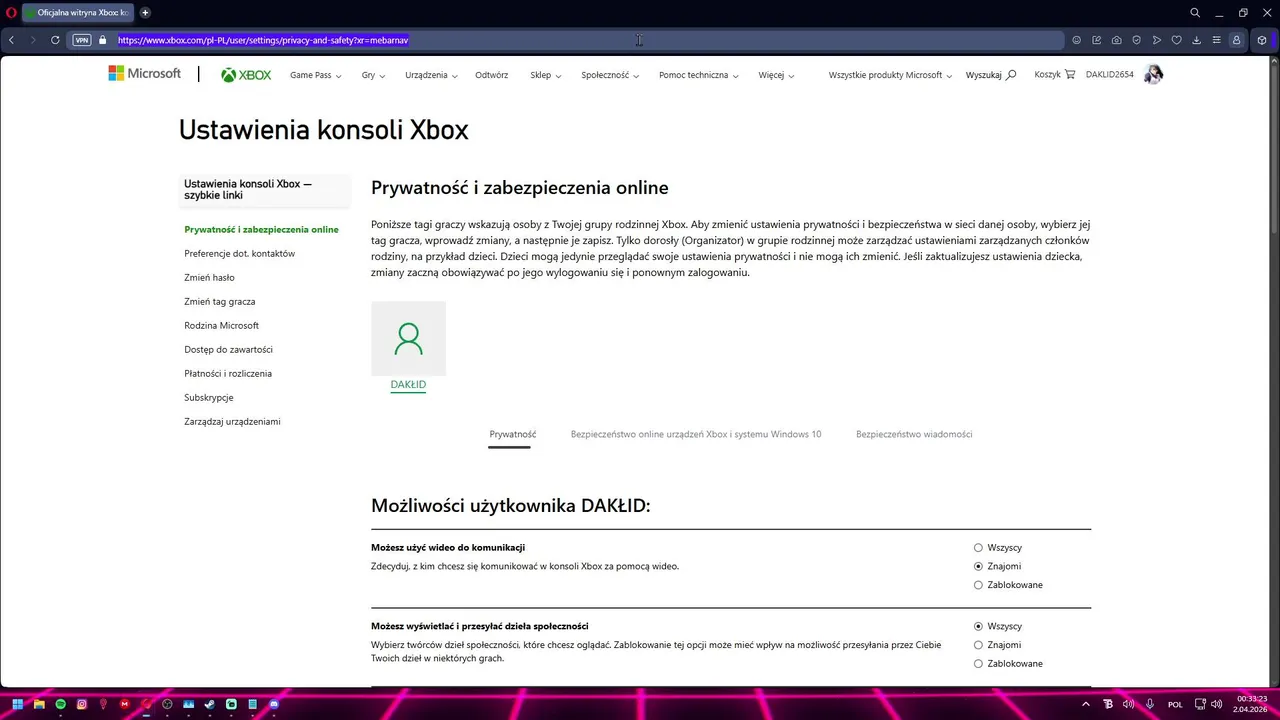
Task: Click the Opera profile account icon
Action: pyautogui.click(x=1236, y=40)
